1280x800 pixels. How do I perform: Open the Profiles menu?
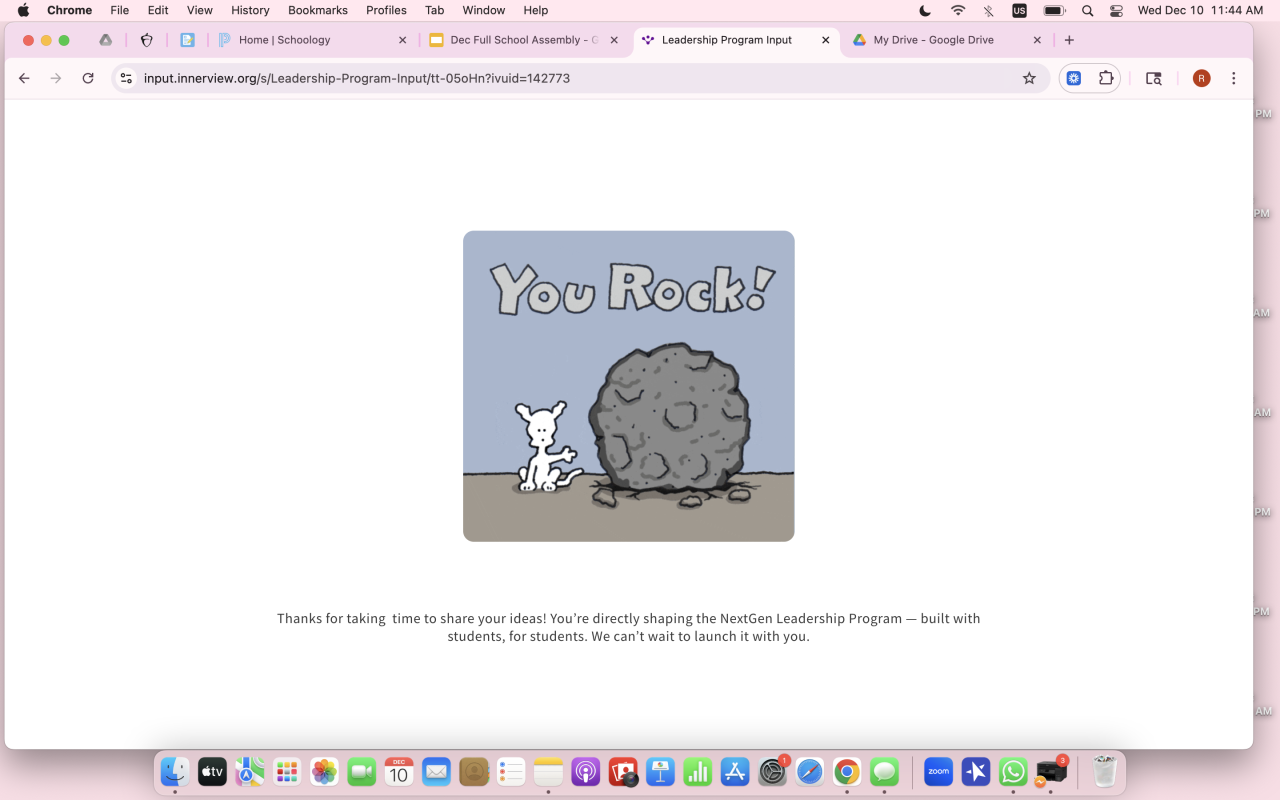(386, 10)
